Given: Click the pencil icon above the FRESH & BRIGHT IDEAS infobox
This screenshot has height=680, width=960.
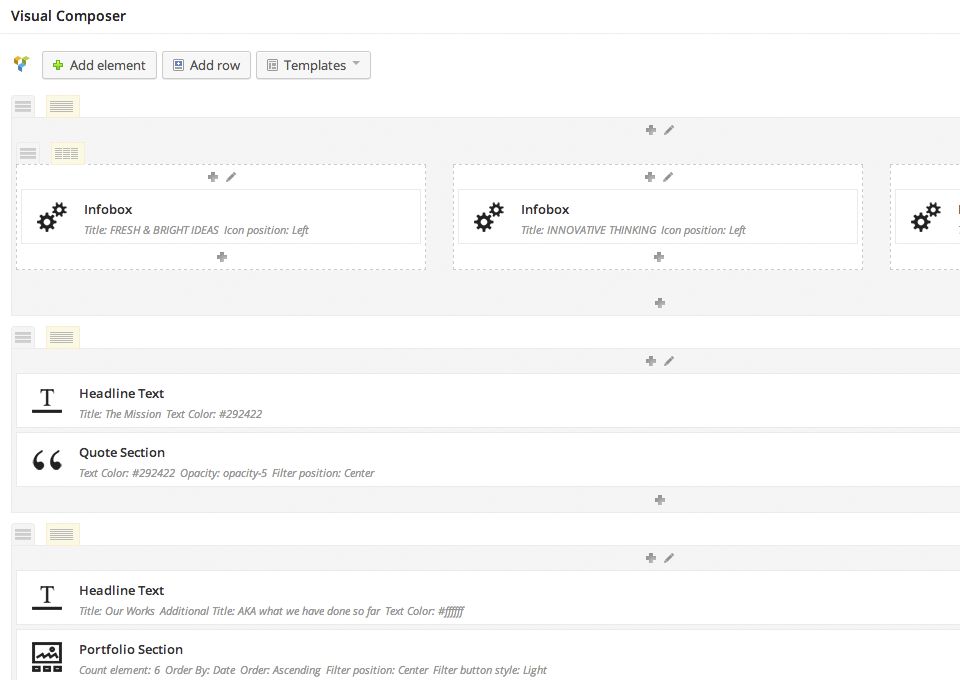Looking at the screenshot, I should [x=231, y=177].
